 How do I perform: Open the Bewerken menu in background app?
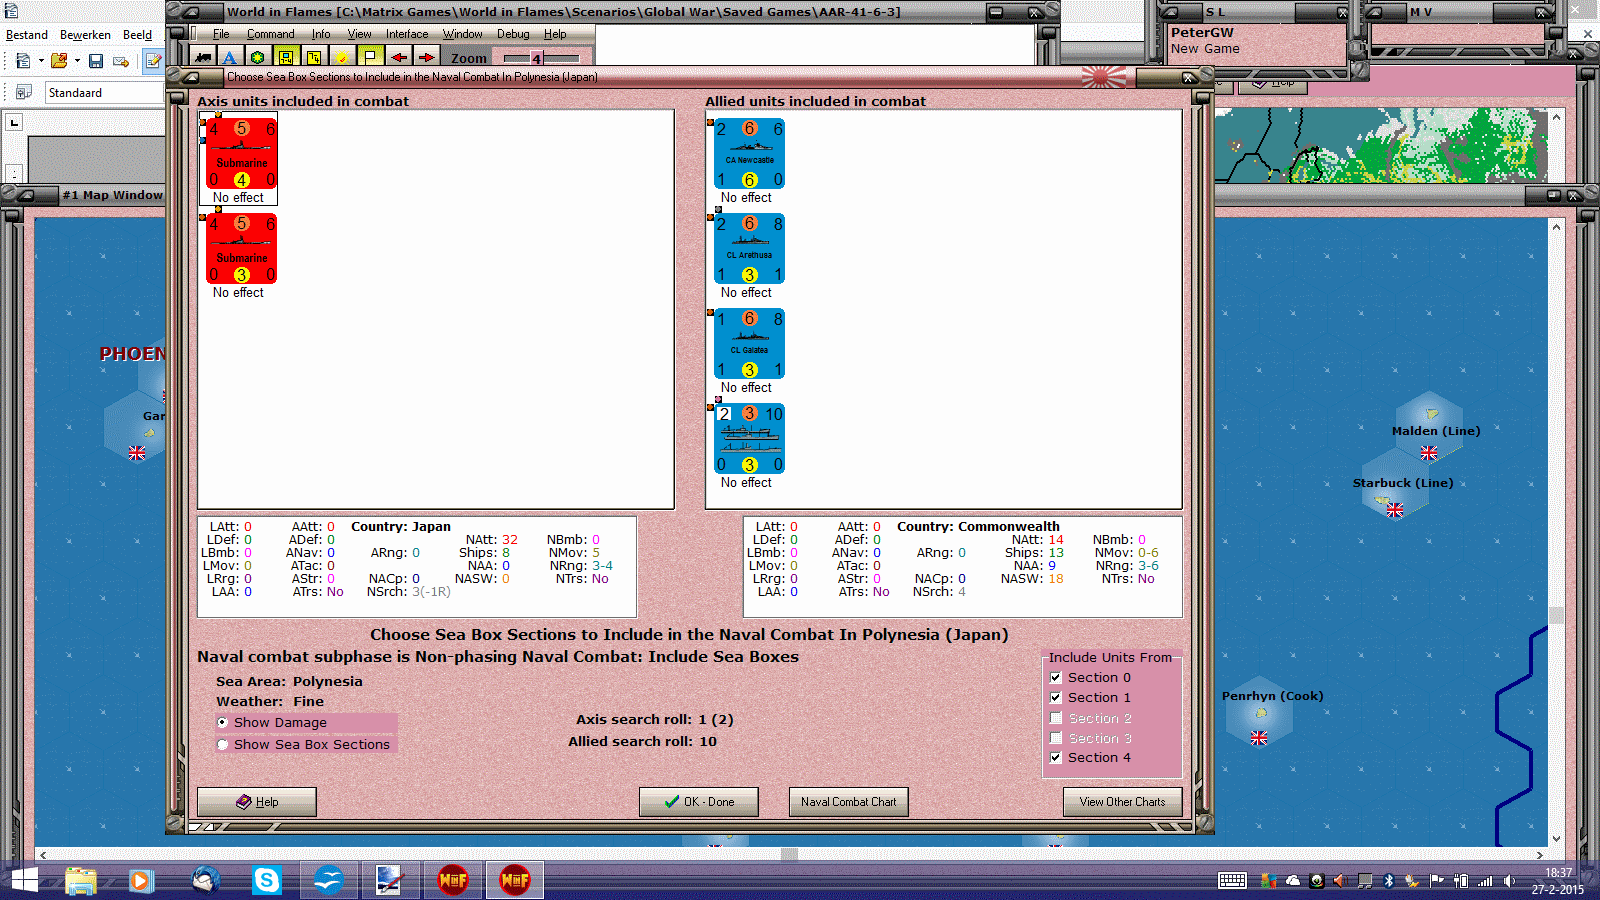pyautogui.click(x=85, y=35)
